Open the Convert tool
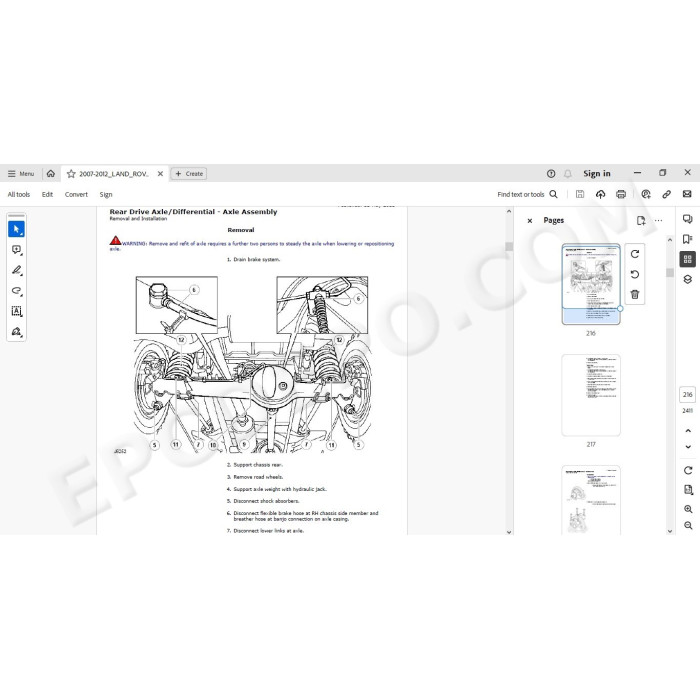 (76, 195)
